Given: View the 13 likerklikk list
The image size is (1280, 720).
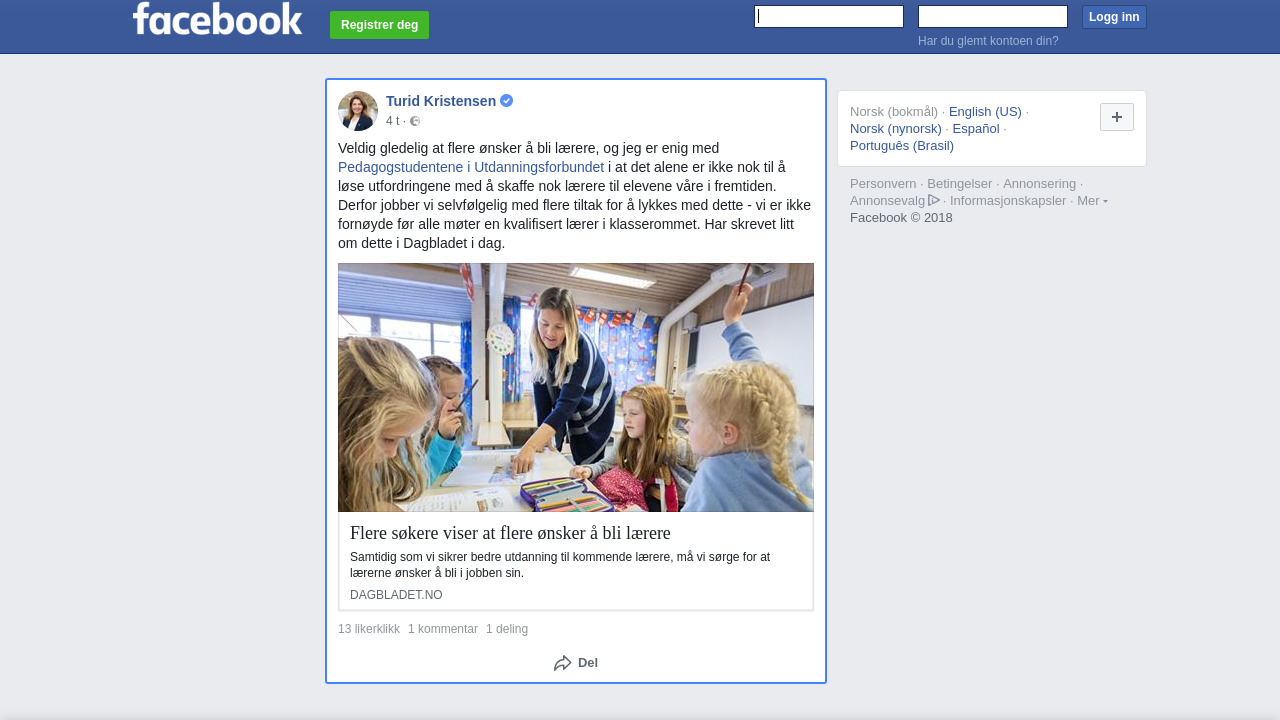Looking at the screenshot, I should pos(369,629).
